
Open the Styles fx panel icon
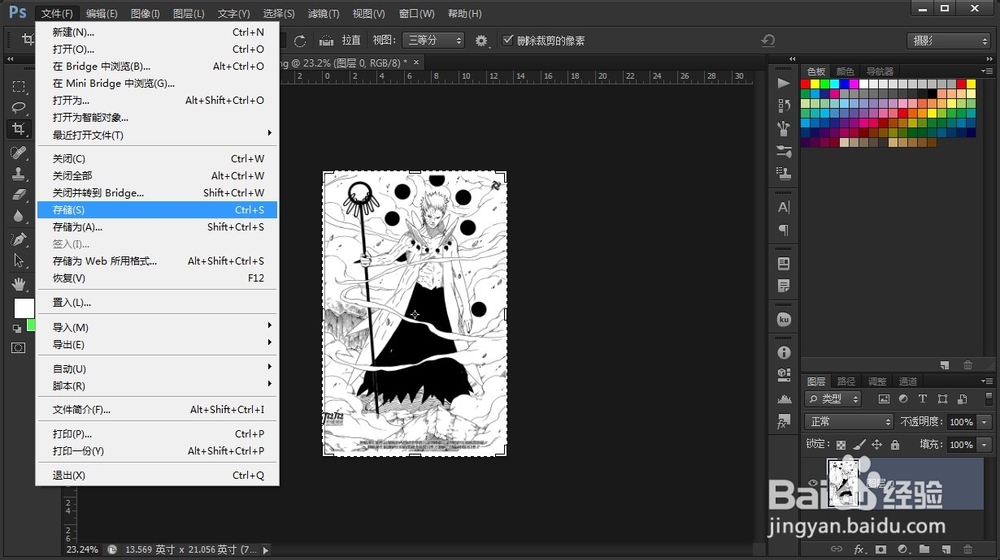[784, 421]
